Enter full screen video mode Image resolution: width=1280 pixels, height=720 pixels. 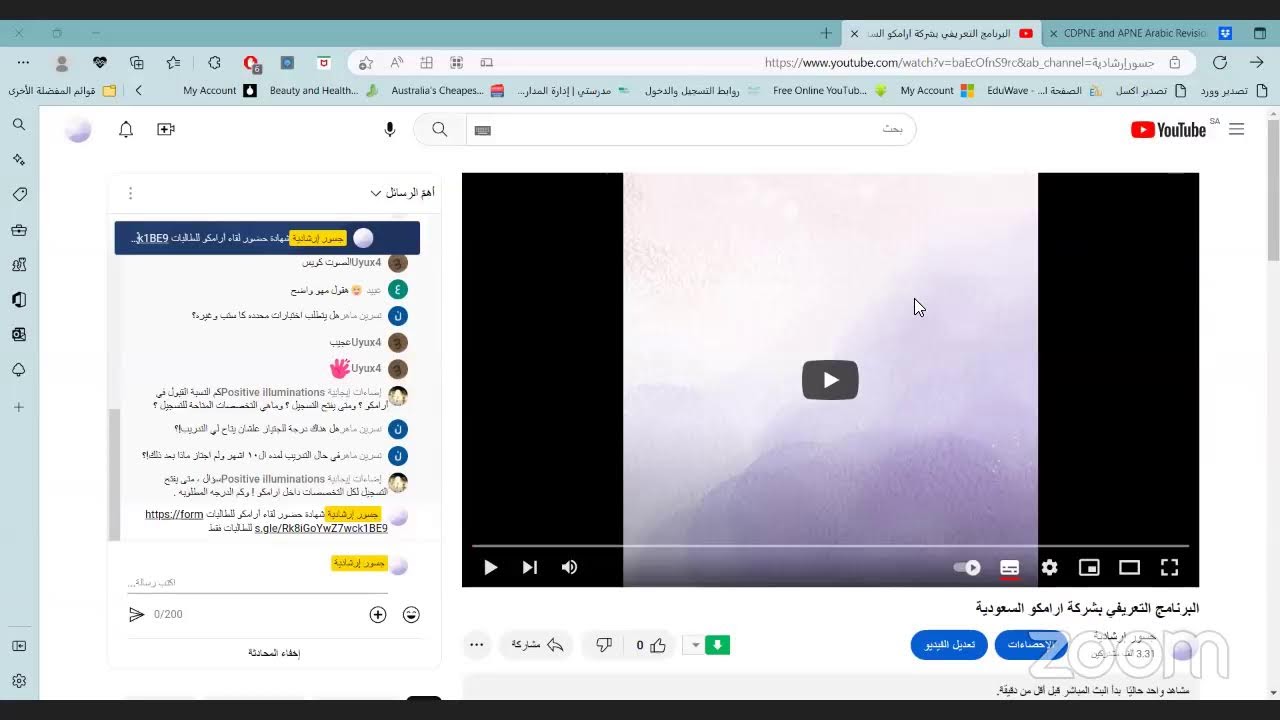[x=1169, y=567]
